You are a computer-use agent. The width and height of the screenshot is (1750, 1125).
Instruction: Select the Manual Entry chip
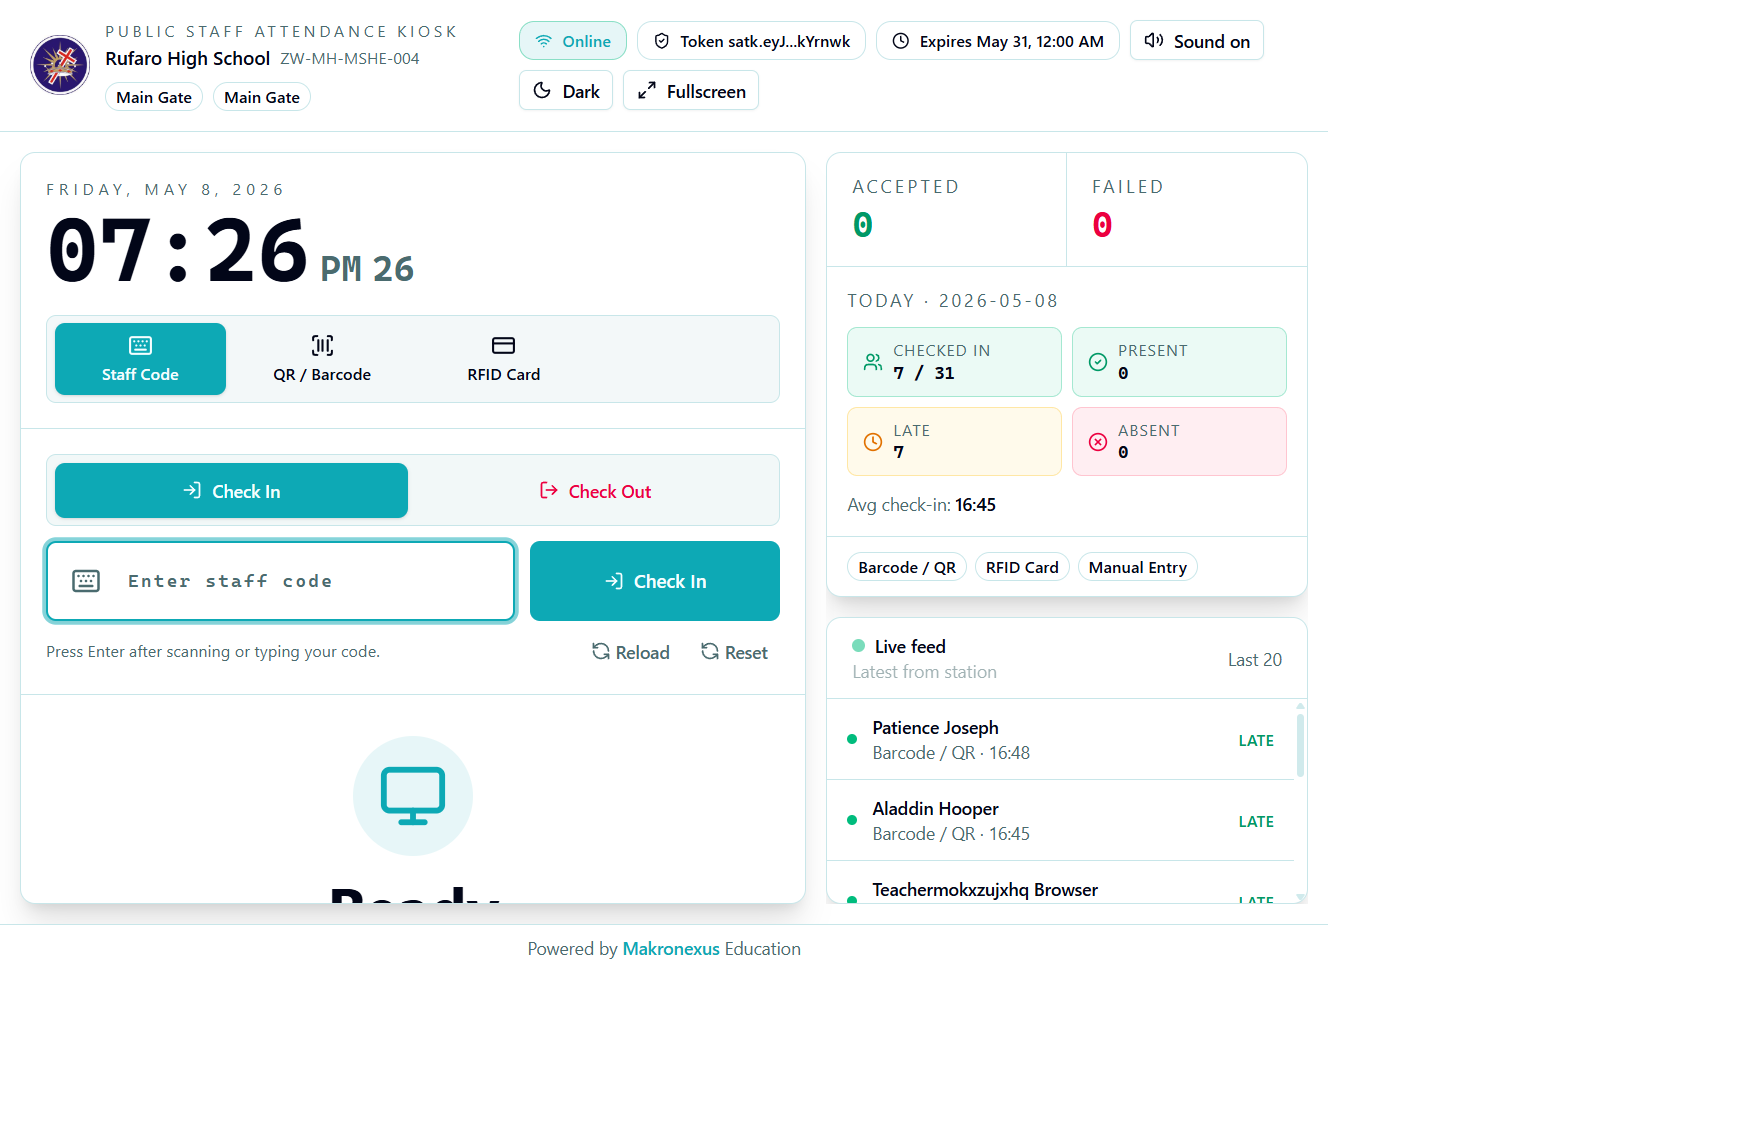point(1138,567)
